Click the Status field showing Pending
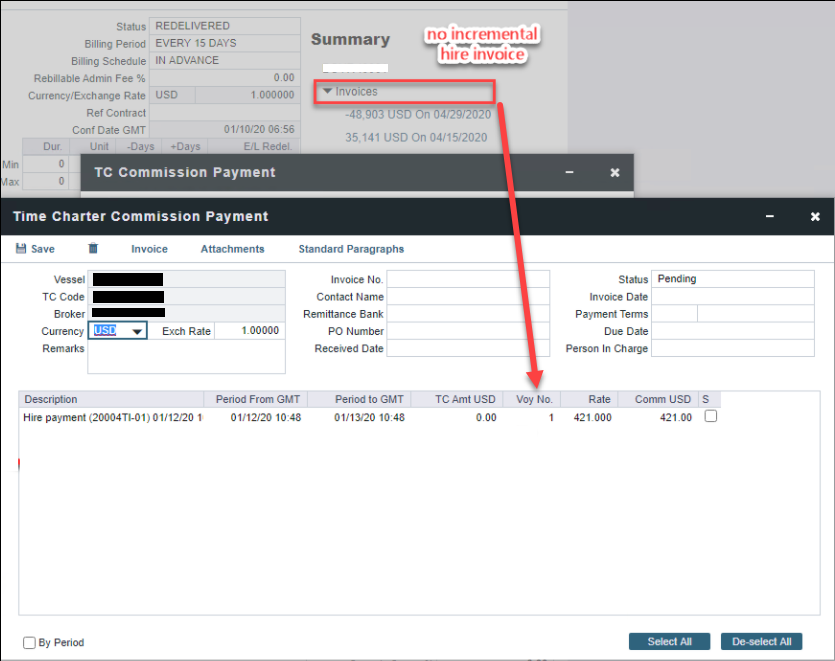The width and height of the screenshot is (835, 661). 732,279
